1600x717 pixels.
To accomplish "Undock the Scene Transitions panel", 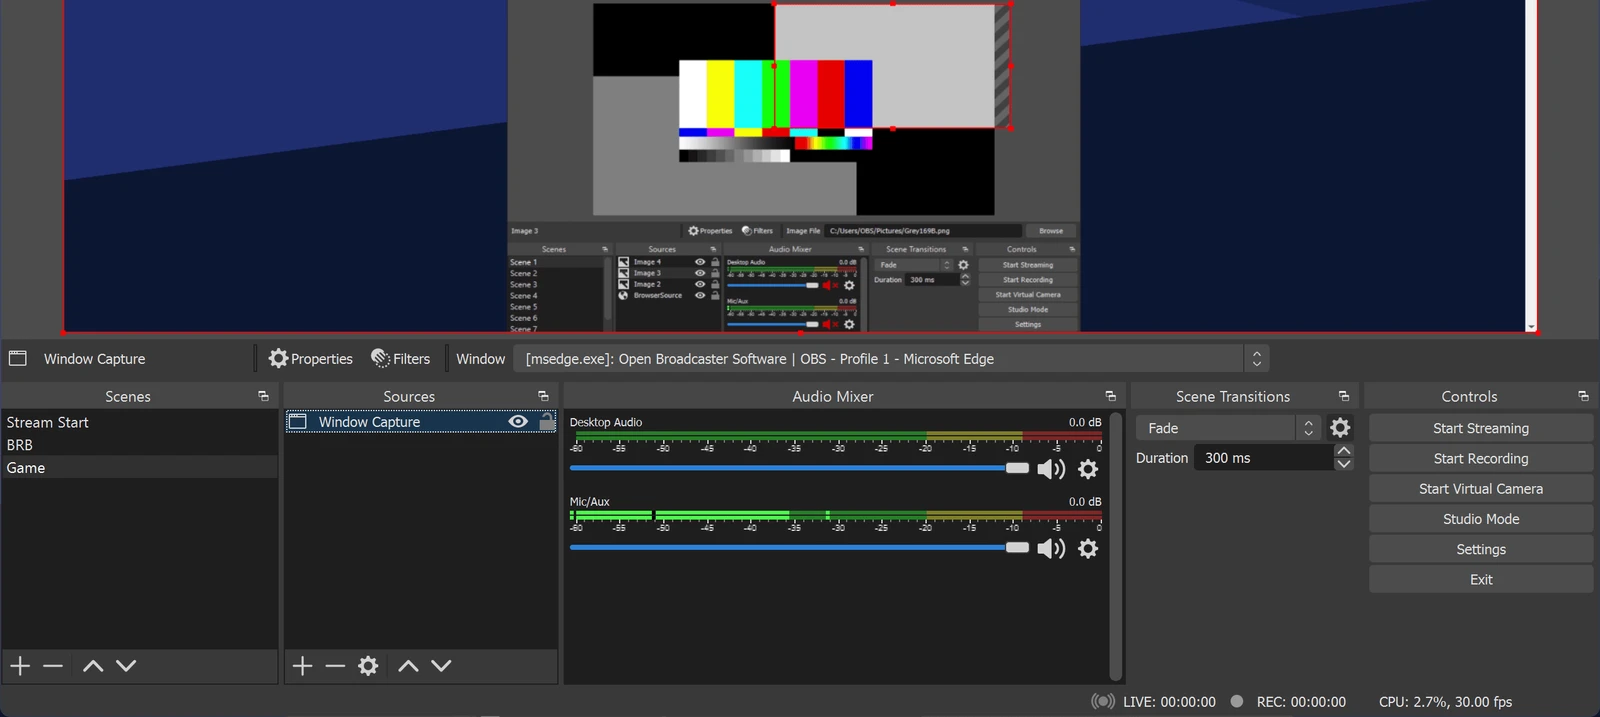I will point(1343,397).
